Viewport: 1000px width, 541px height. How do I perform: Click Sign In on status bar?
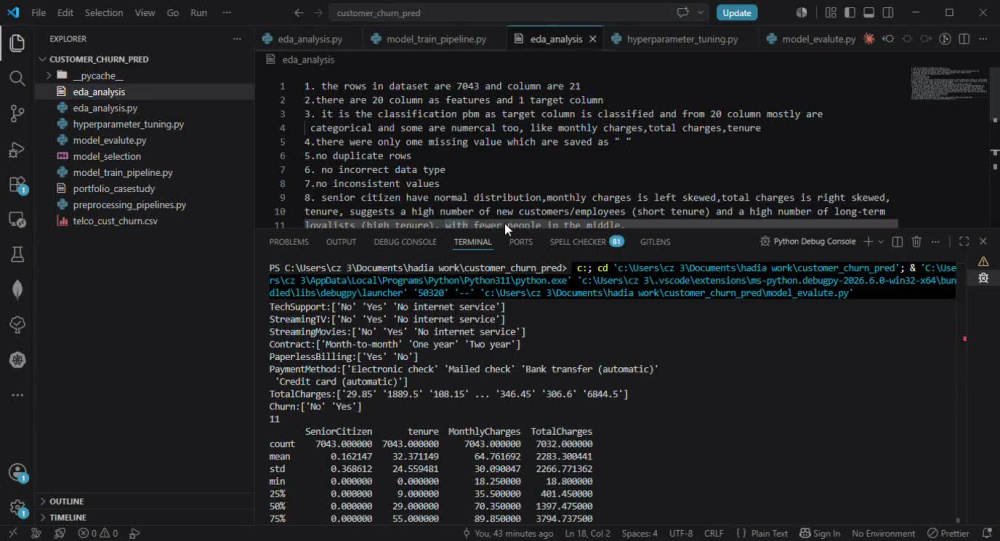click(820, 533)
